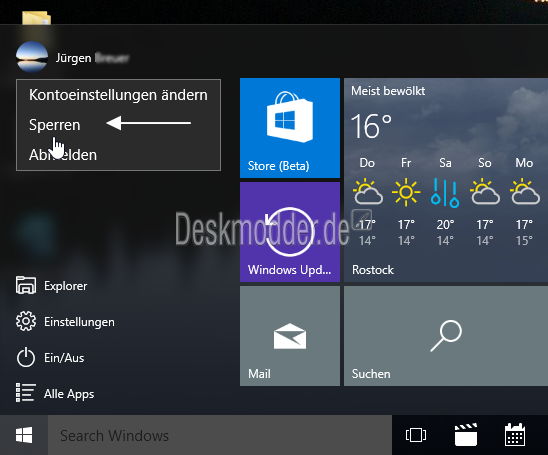
Task: Open the Windows Update tile
Action: click(290, 232)
